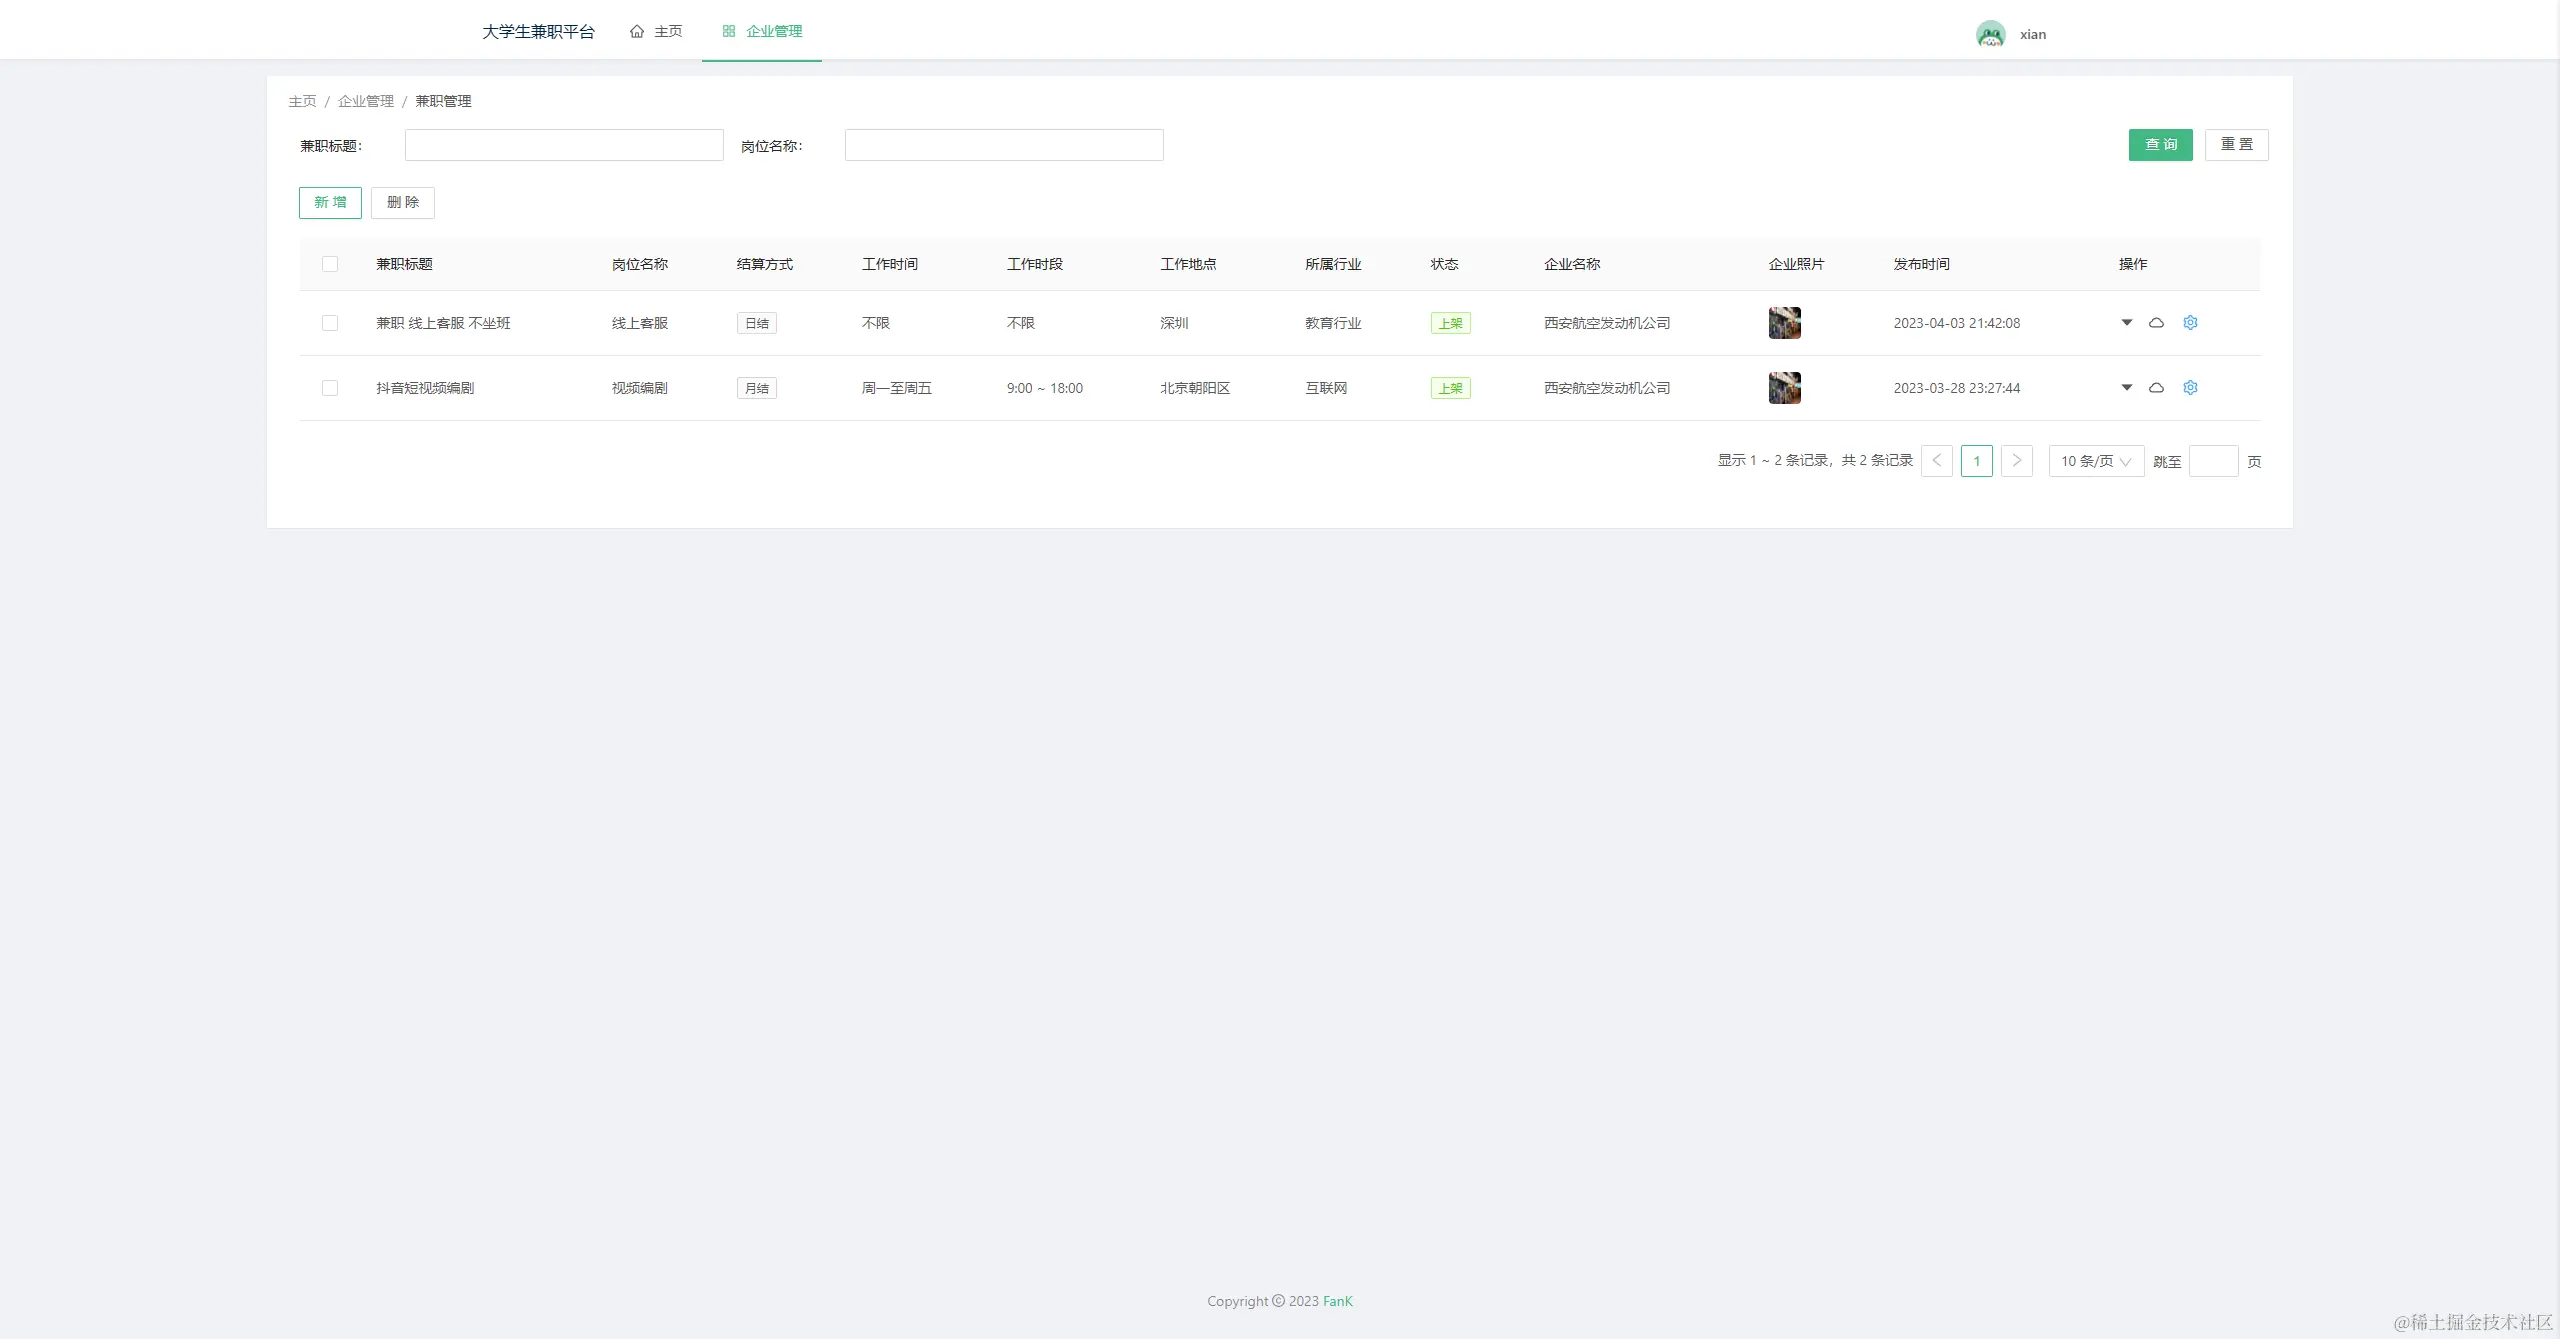Go to previous page arrow
The height and width of the screenshot is (1339, 2560).
pos(1936,461)
